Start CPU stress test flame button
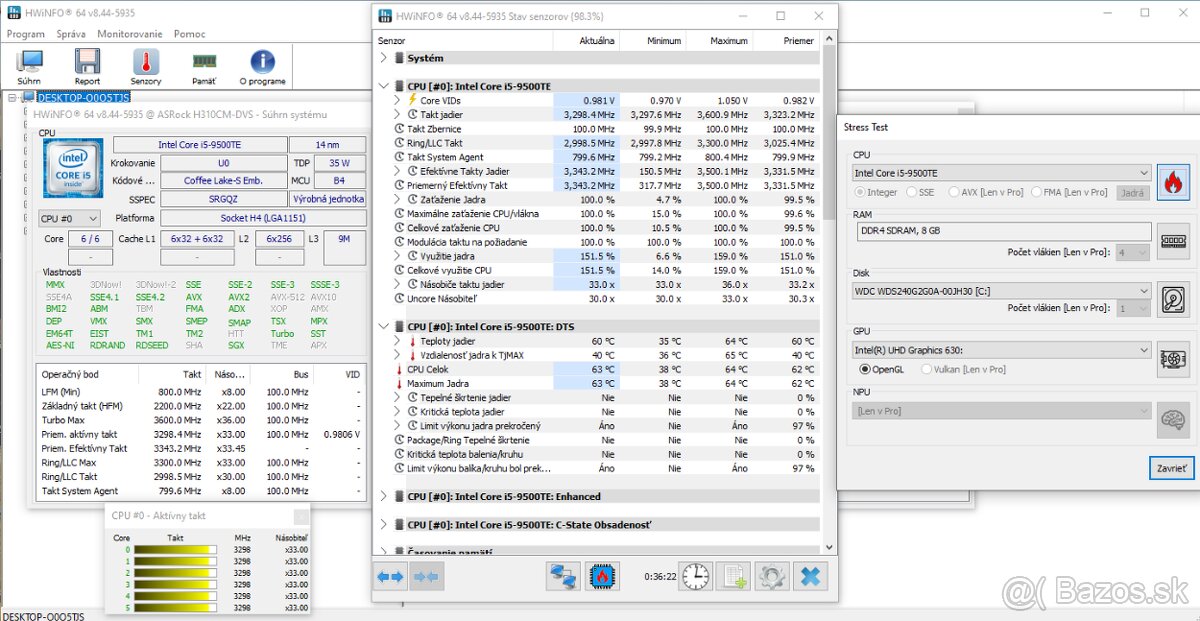The height and width of the screenshot is (621, 1200). (1173, 182)
